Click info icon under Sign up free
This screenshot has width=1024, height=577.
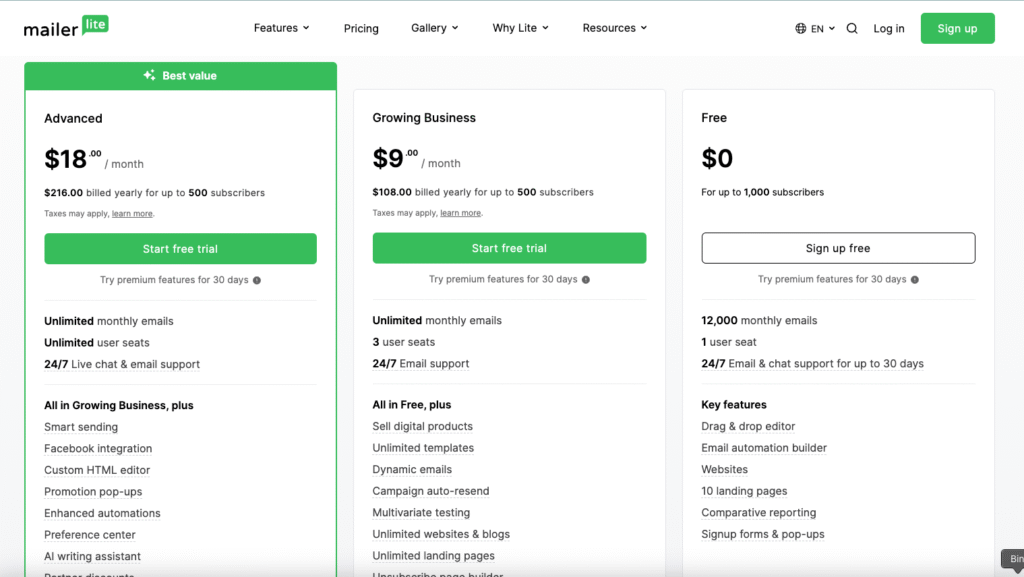[915, 279]
